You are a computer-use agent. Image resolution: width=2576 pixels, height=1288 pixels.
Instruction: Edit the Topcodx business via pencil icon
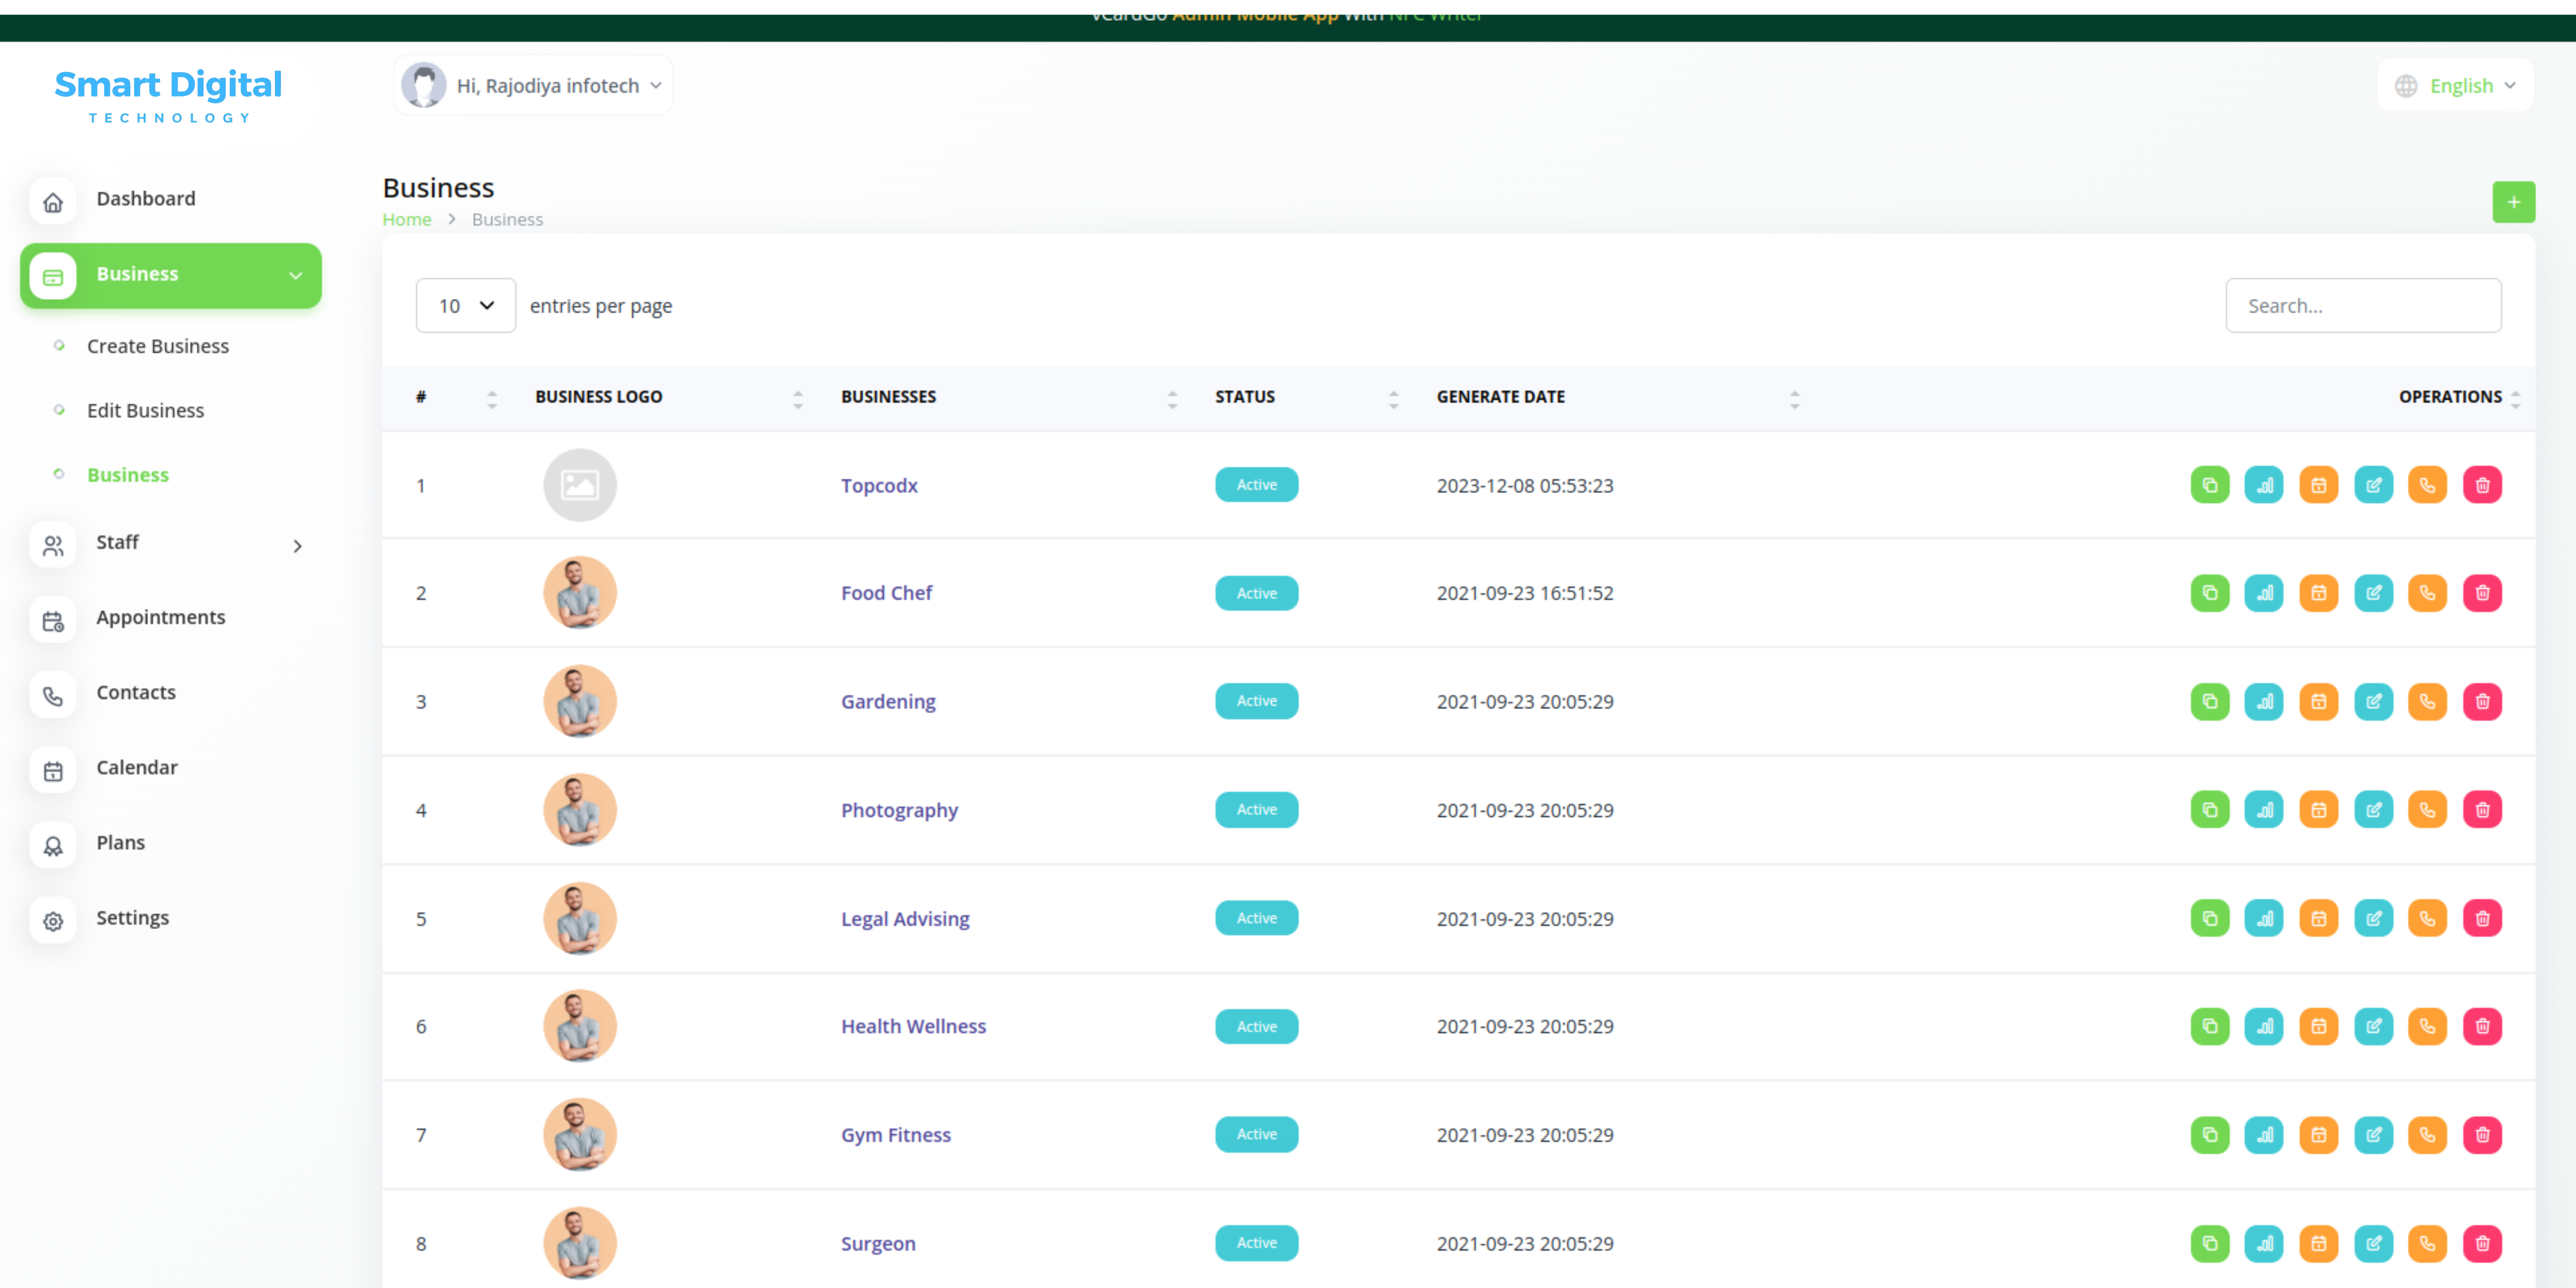2373,485
